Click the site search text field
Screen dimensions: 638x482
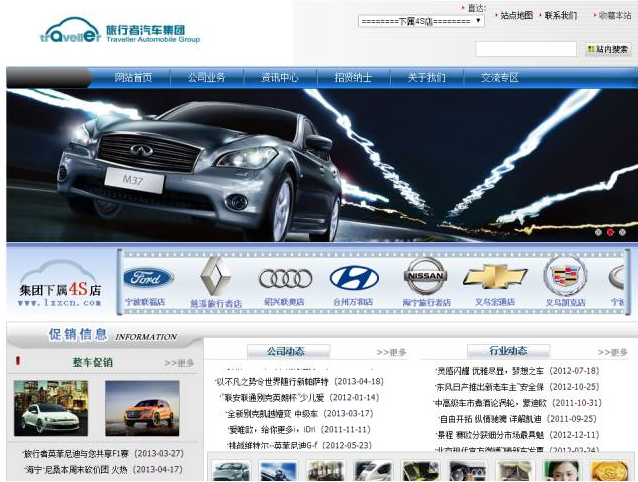525,49
